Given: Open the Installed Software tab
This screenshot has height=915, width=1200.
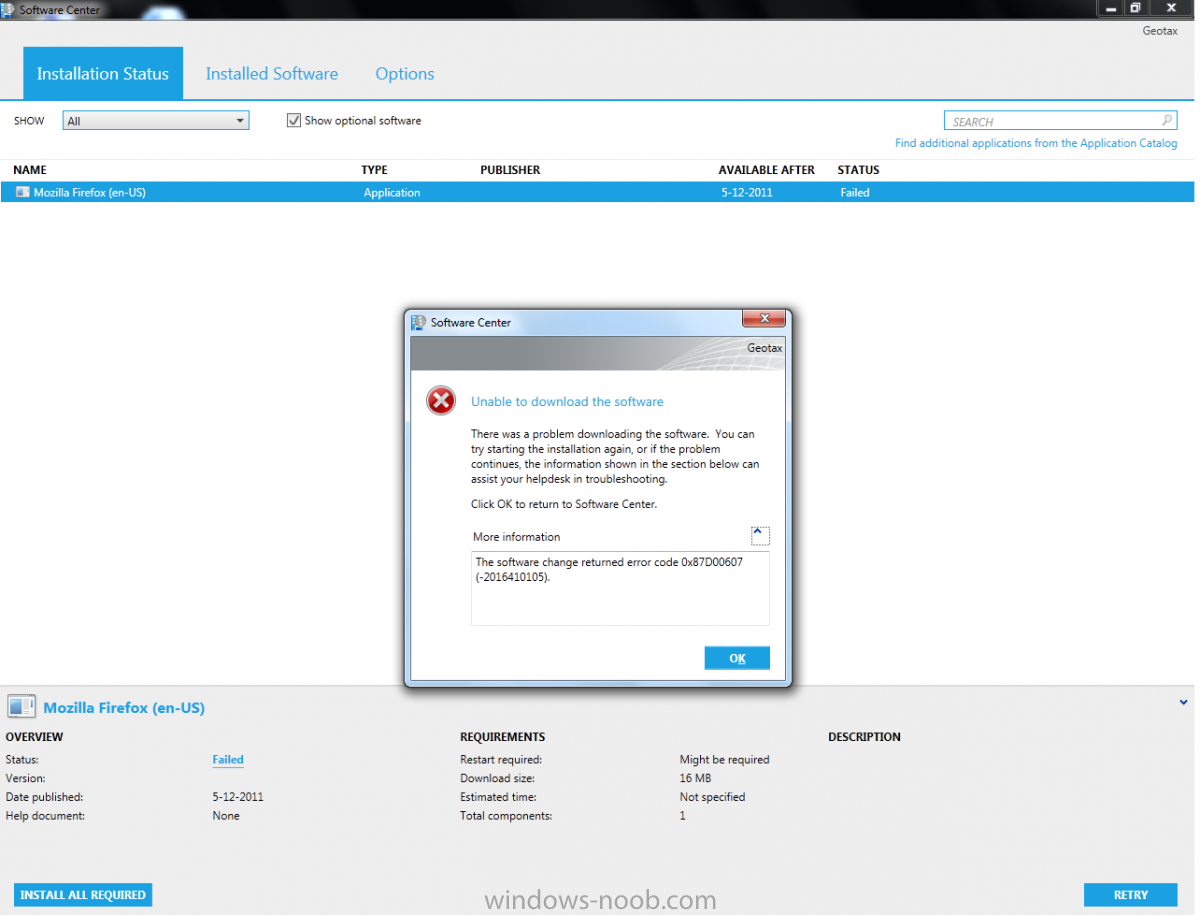Looking at the screenshot, I should click(272, 73).
